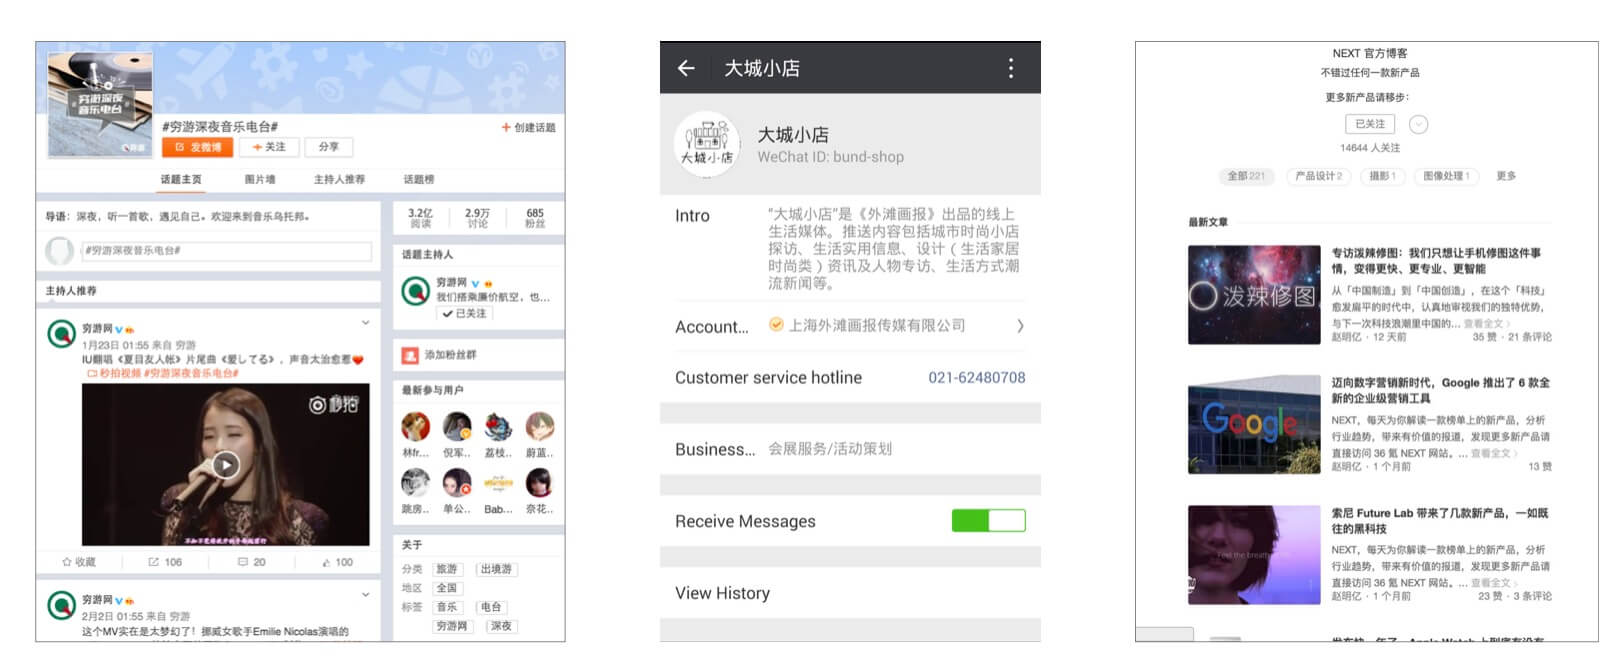1600x656 pixels.
Task: Click the orange 发微博 button
Action: 198,147
